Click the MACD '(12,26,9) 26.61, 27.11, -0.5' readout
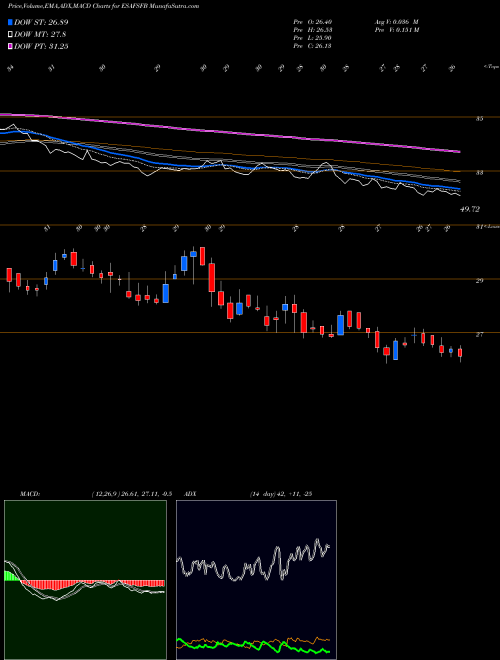 132,494
